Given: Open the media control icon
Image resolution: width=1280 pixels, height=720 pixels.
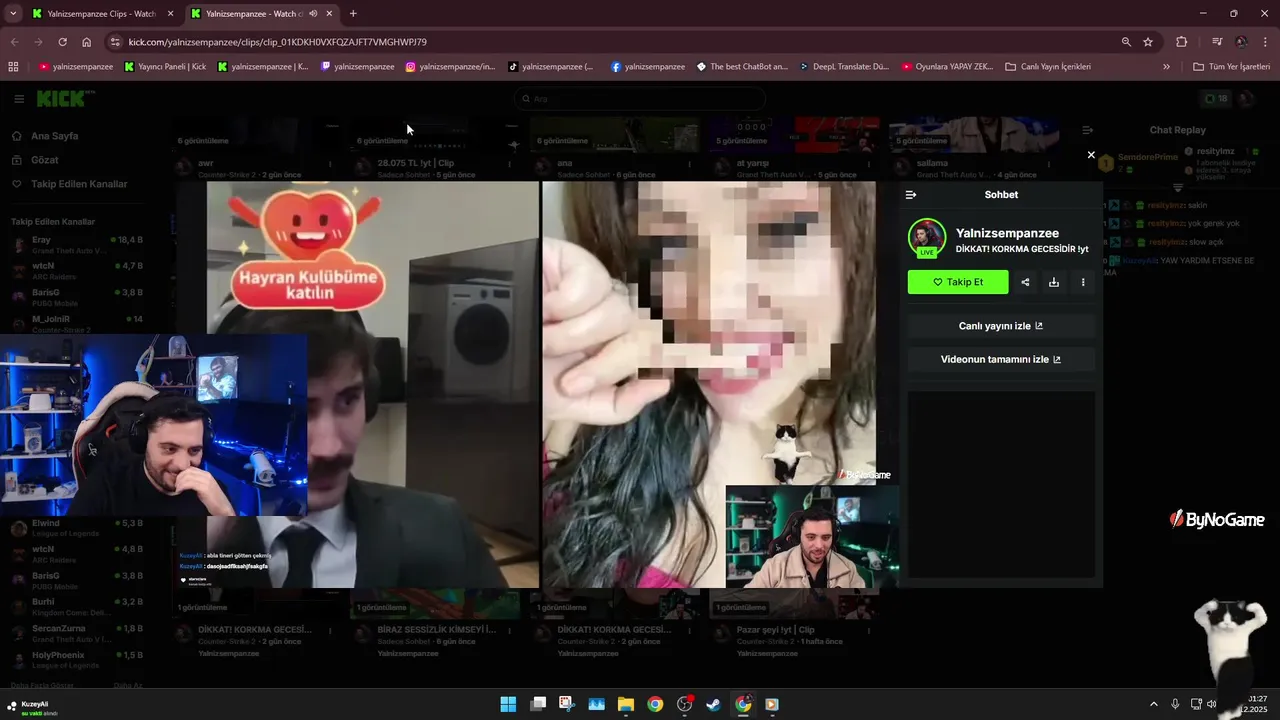Looking at the screenshot, I should 1217,42.
